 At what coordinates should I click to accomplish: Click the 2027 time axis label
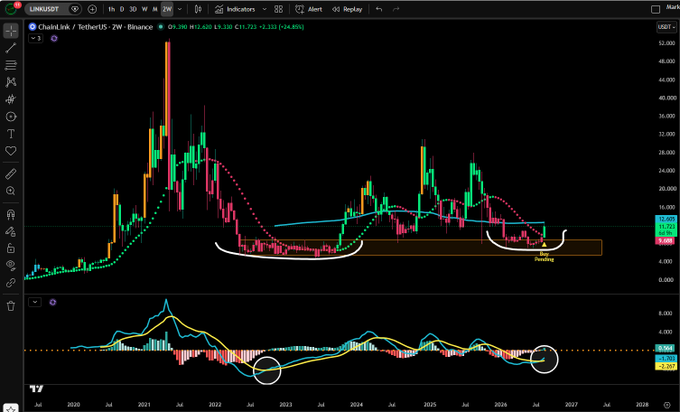571,405
